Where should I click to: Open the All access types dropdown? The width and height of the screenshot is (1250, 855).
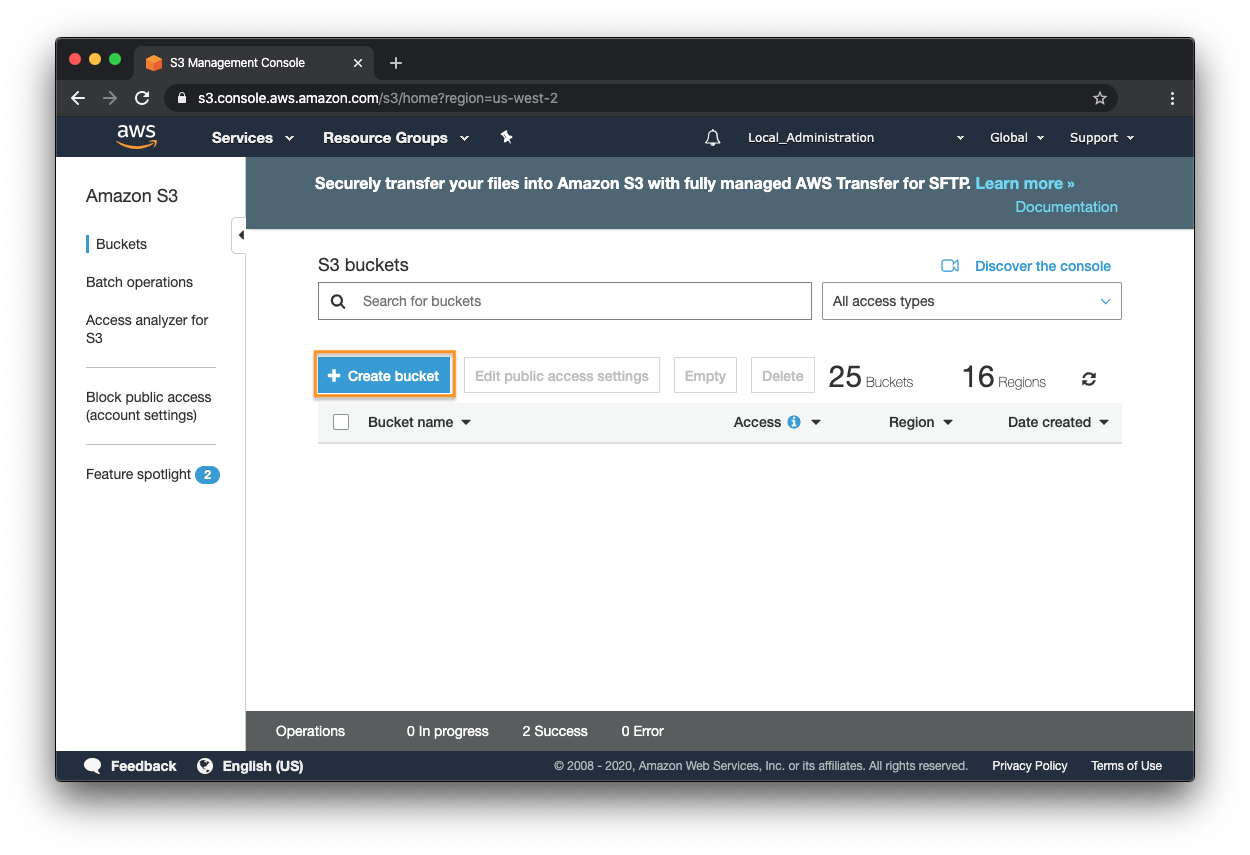point(972,301)
